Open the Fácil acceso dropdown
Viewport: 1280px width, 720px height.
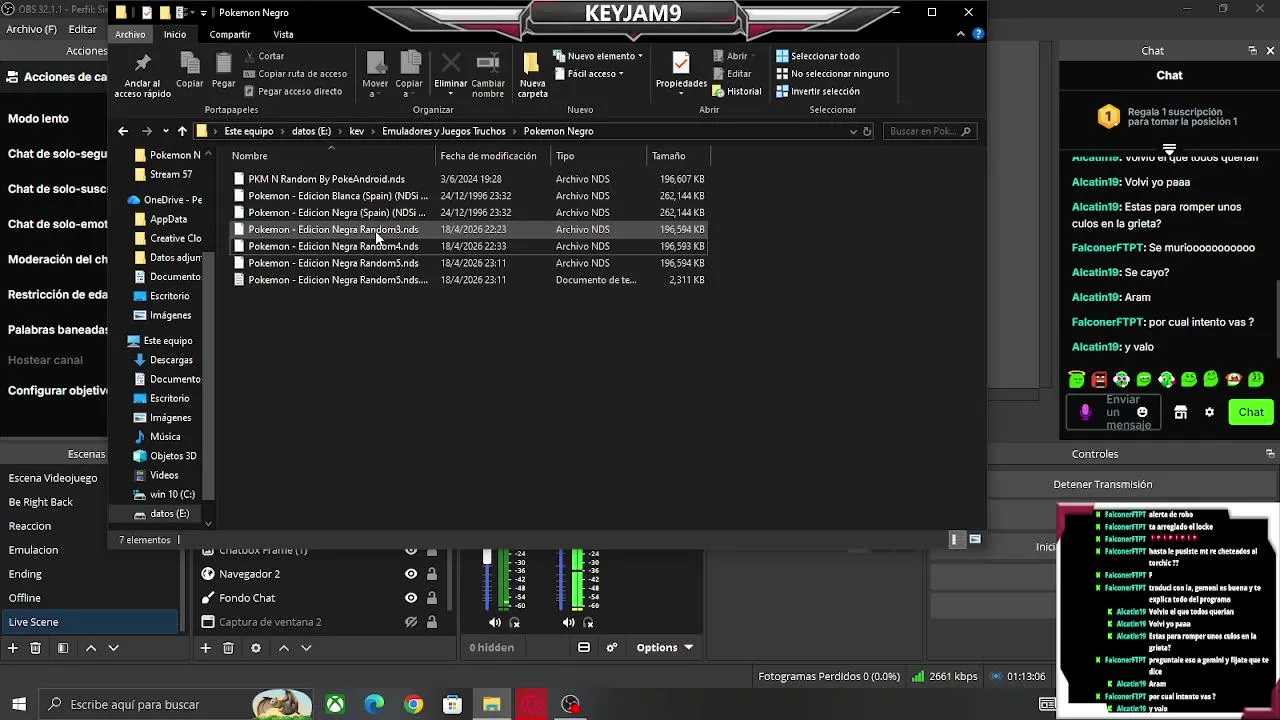588,74
